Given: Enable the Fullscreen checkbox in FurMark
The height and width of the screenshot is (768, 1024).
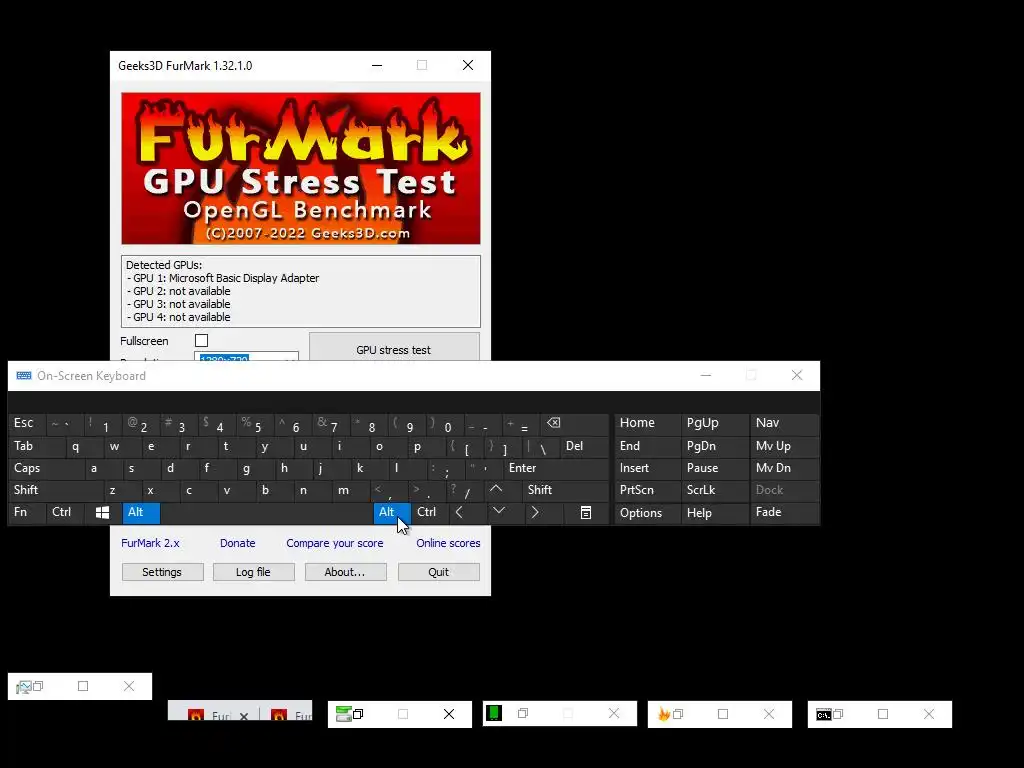Looking at the screenshot, I should 201,340.
